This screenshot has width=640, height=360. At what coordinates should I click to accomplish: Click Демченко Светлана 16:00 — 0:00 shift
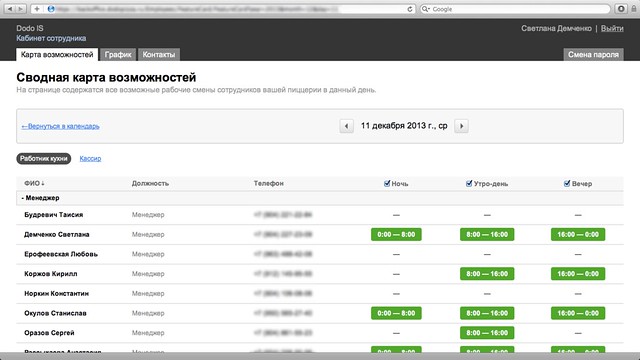(x=578, y=234)
